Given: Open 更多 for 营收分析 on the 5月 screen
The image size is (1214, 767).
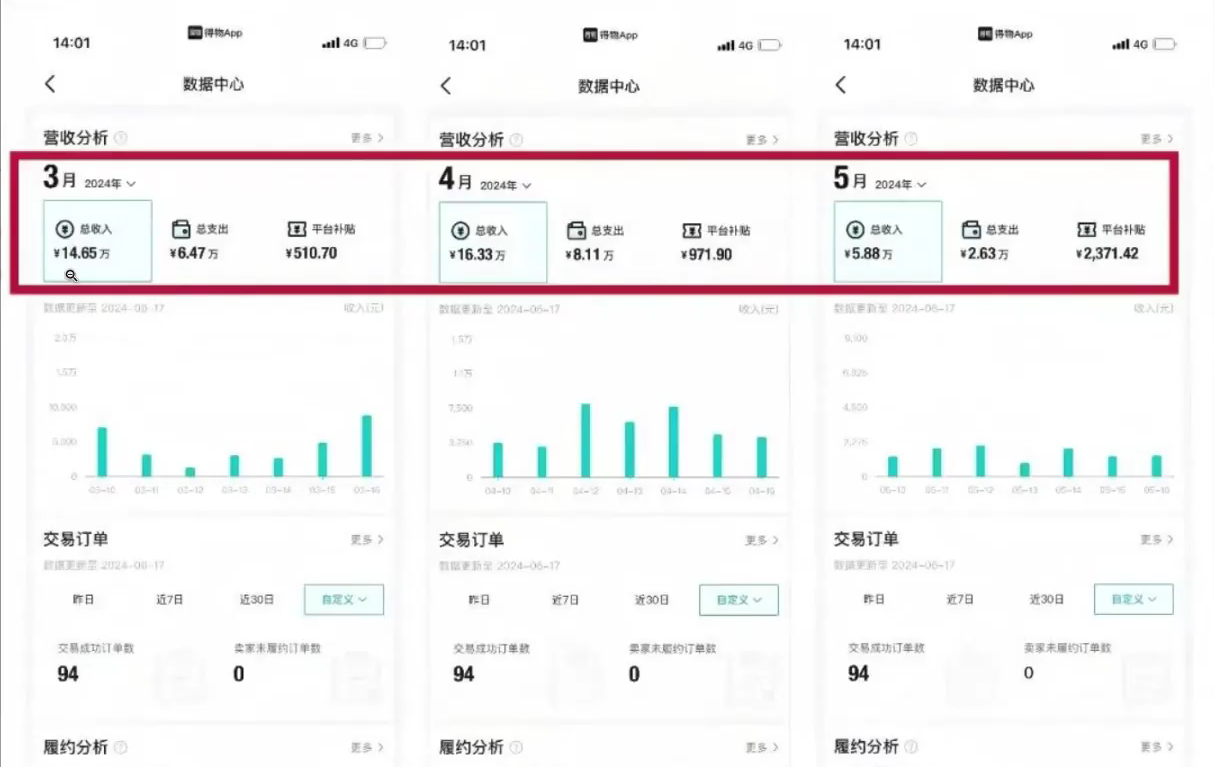Looking at the screenshot, I should [x=1157, y=139].
